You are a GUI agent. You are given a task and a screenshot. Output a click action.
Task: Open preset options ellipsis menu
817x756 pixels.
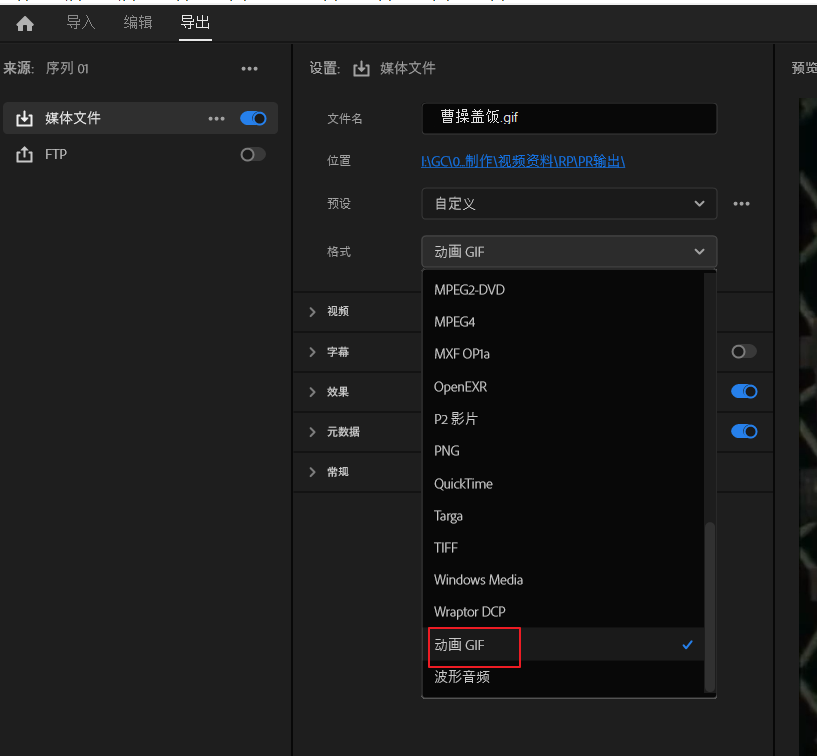[741, 204]
